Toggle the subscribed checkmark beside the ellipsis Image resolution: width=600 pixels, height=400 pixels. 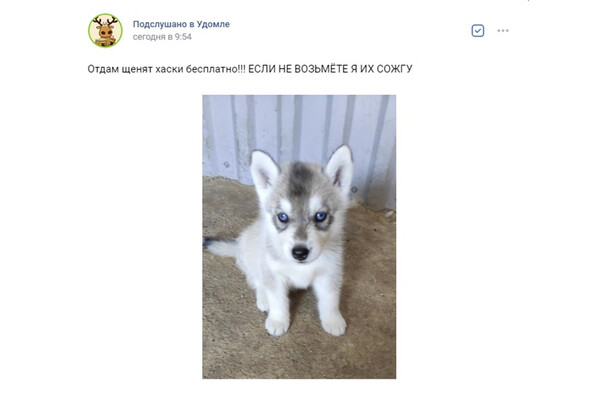478,31
